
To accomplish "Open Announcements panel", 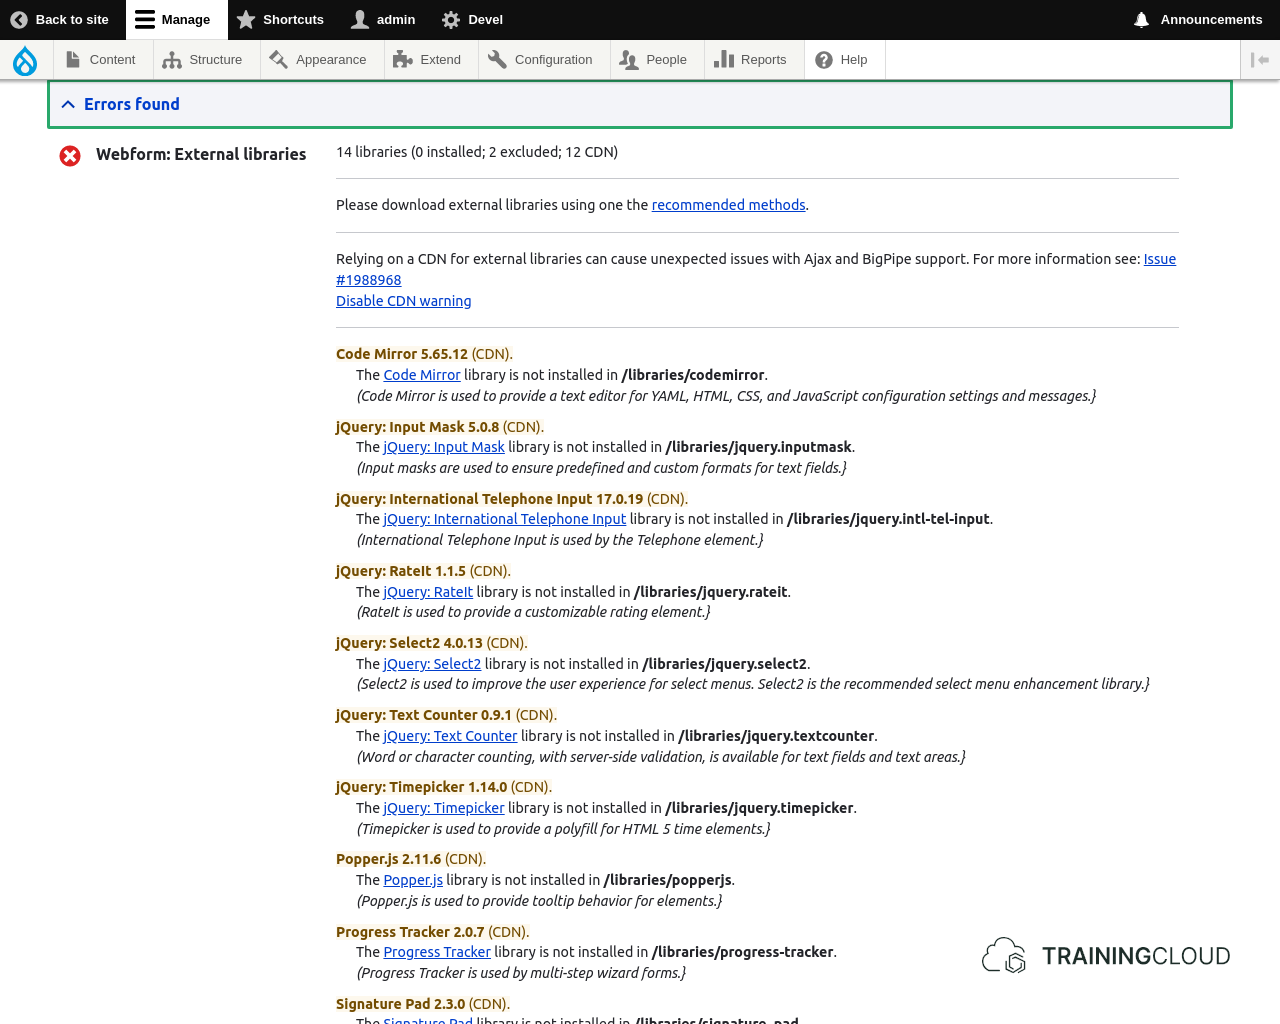I will 1198,20.
